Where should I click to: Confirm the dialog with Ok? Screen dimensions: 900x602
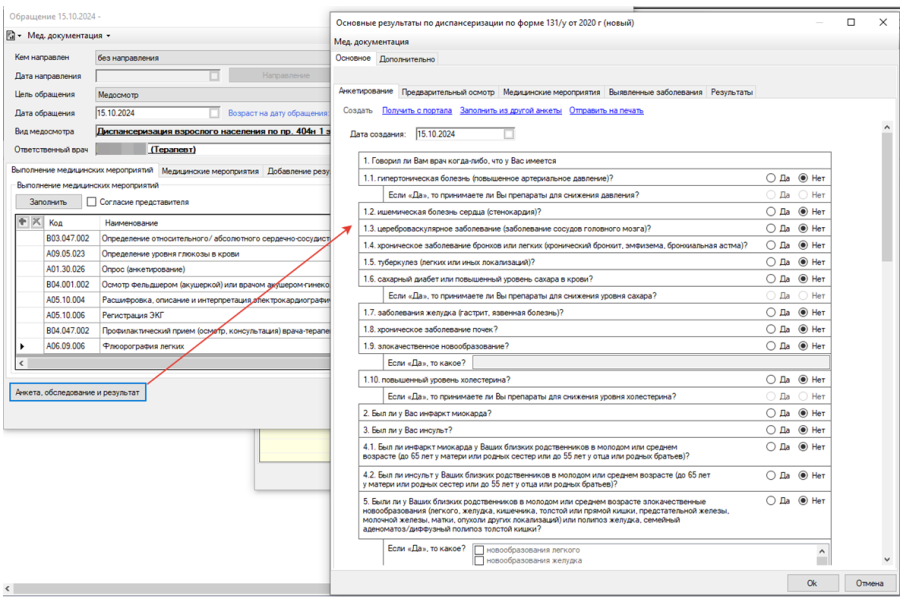[x=812, y=583]
